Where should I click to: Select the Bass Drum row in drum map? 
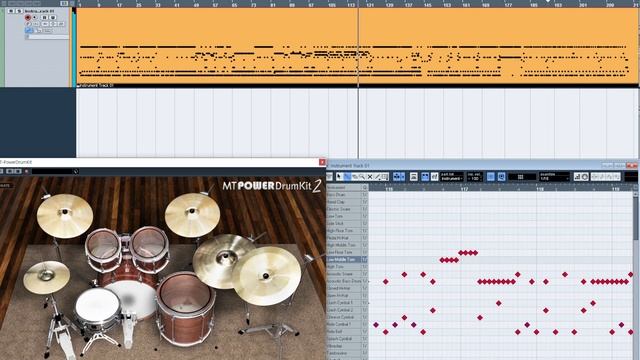click(x=344, y=195)
